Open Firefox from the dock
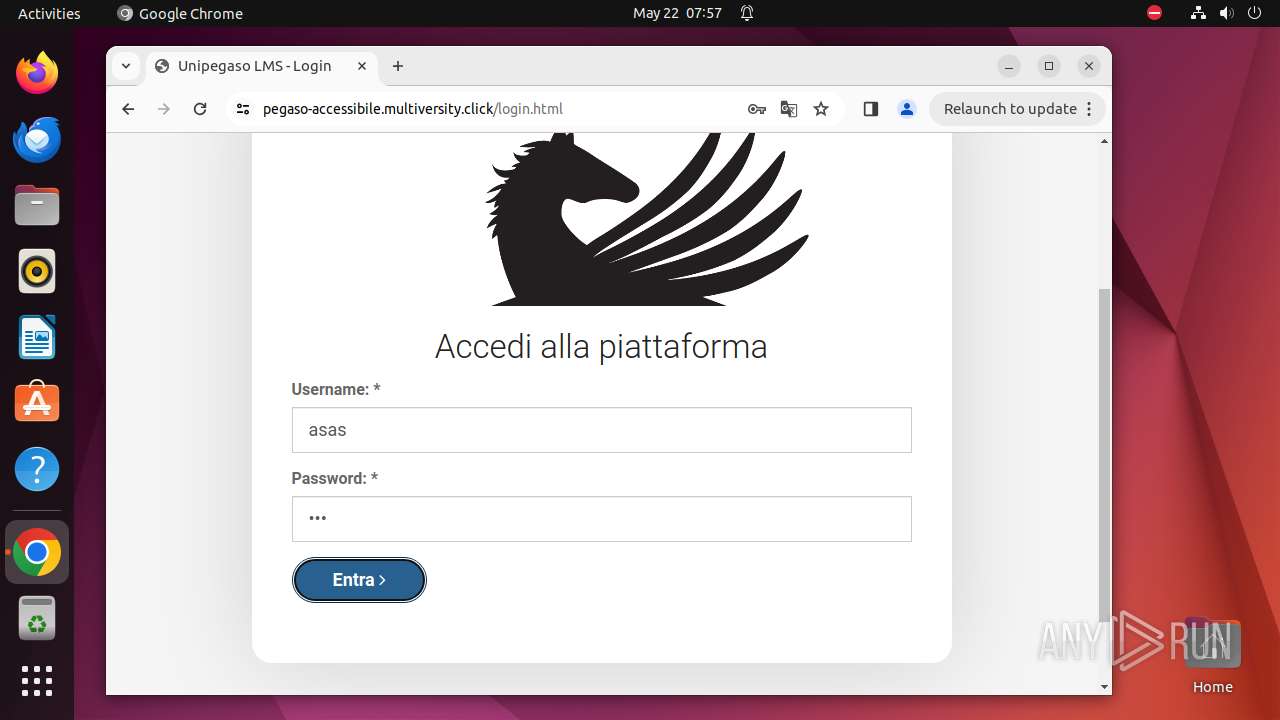The height and width of the screenshot is (720, 1280). pyautogui.click(x=37, y=73)
